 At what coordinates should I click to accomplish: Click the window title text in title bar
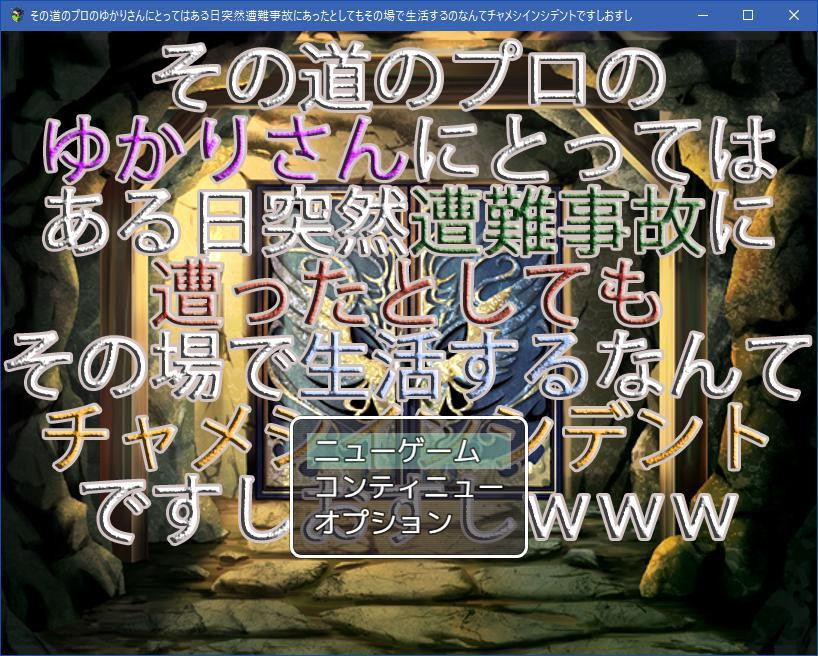tap(331, 16)
